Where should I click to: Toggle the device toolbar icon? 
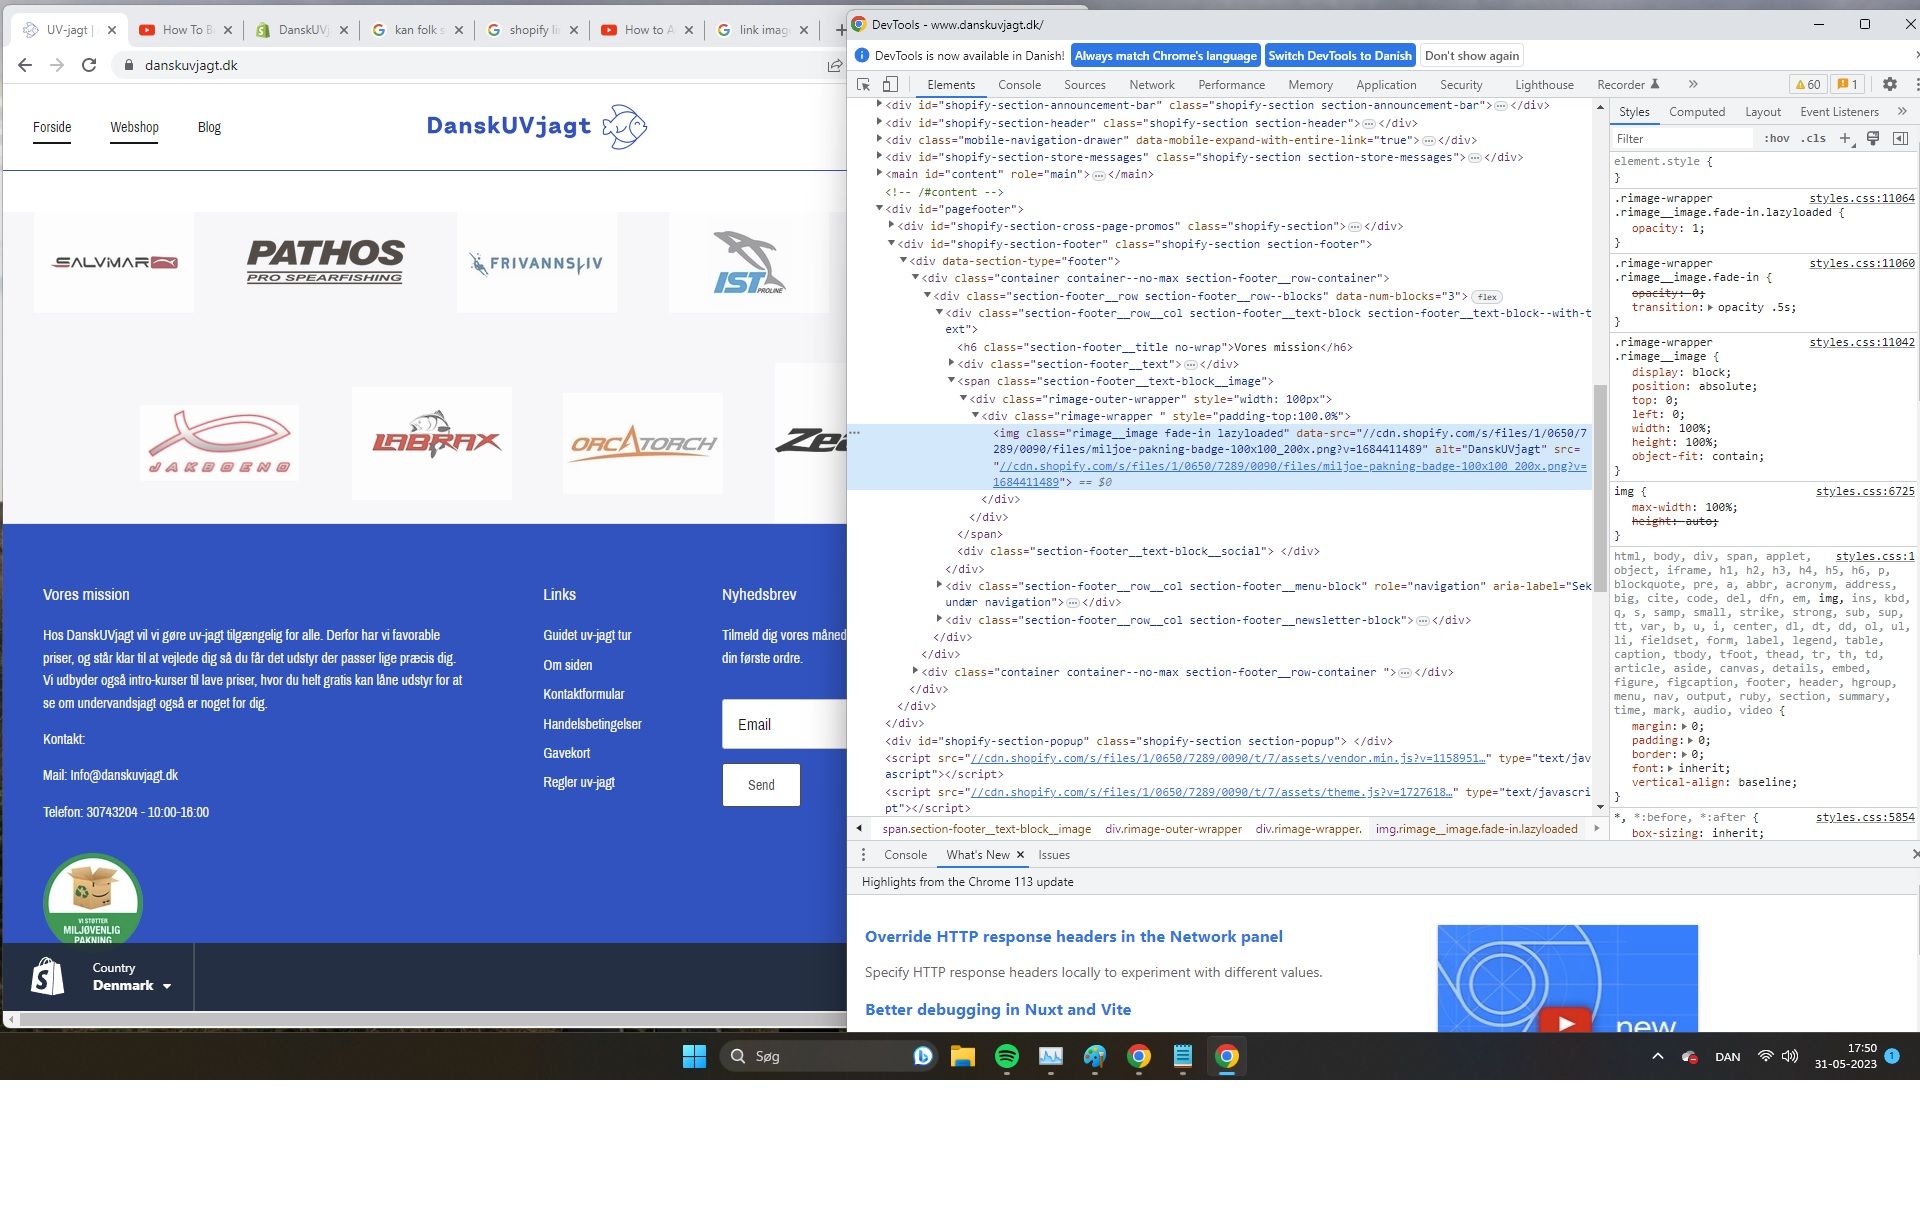890,85
